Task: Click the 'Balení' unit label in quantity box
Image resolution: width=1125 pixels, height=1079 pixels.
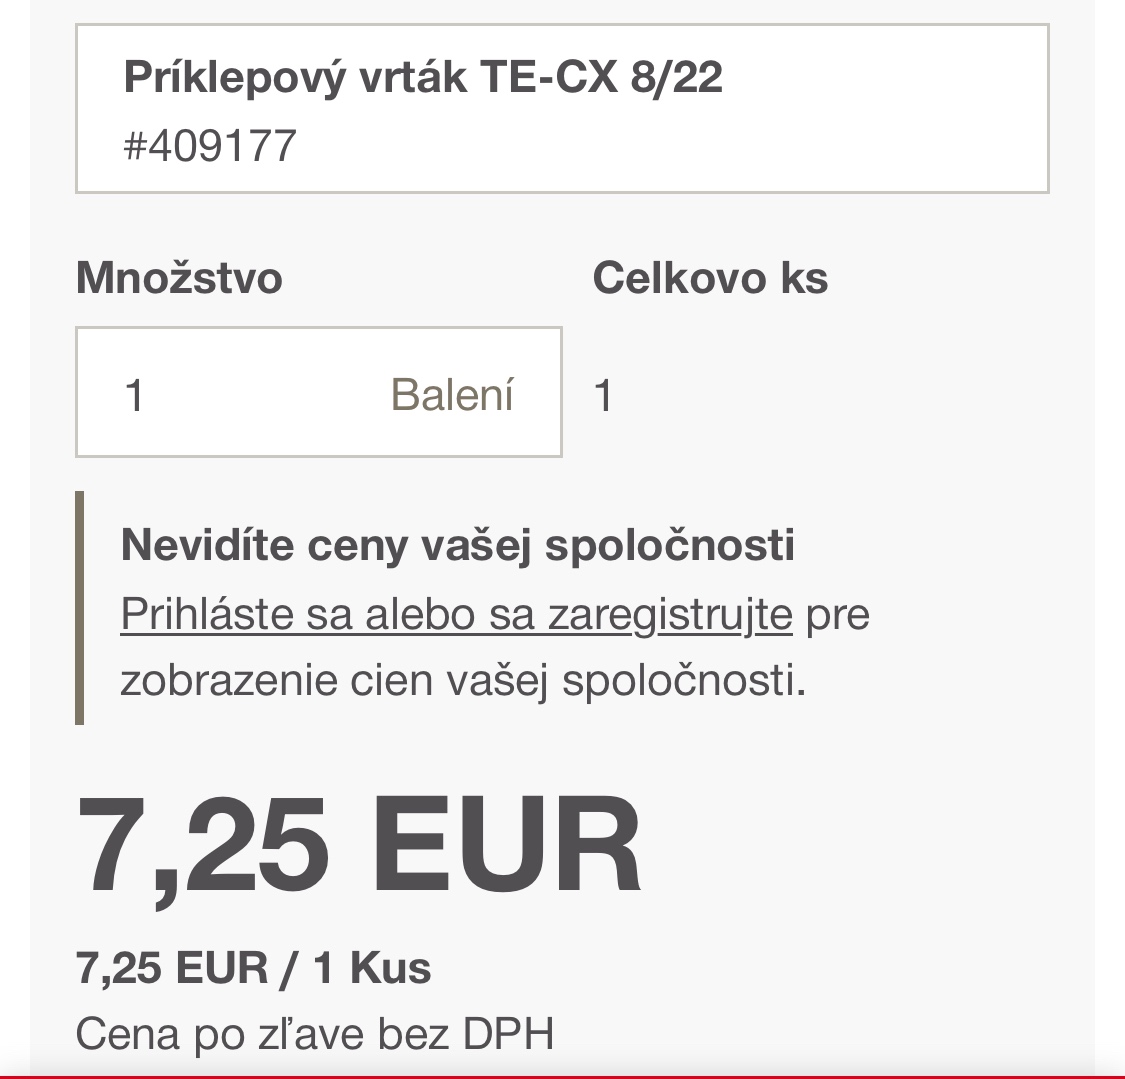Action: coord(452,395)
